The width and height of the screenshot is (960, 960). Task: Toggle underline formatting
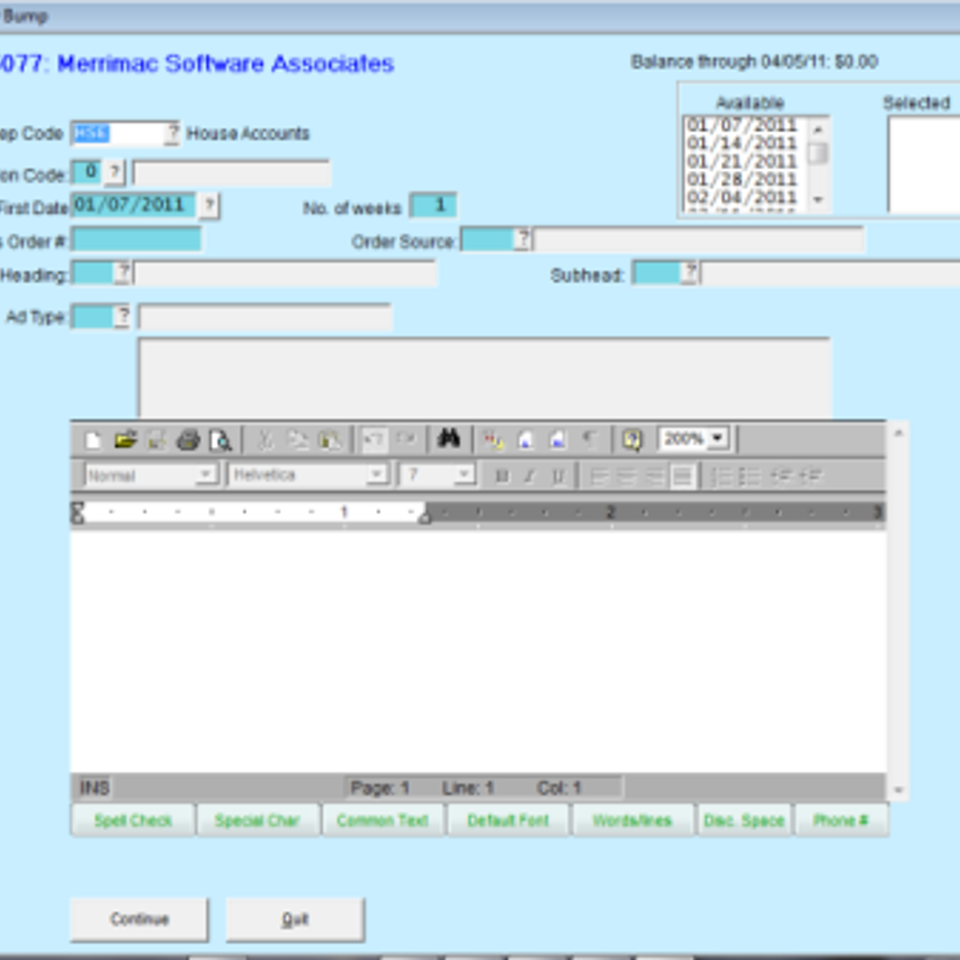pos(558,476)
